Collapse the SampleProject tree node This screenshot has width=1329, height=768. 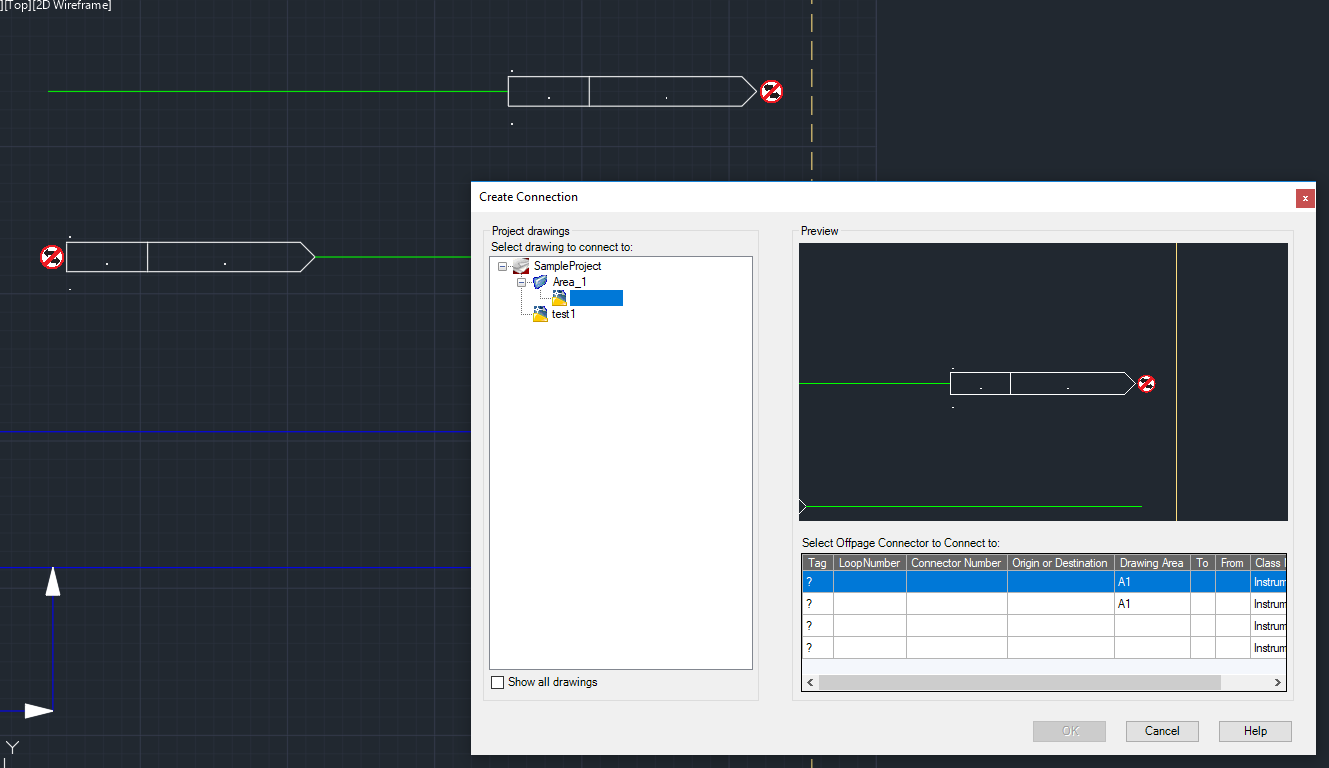coord(502,266)
